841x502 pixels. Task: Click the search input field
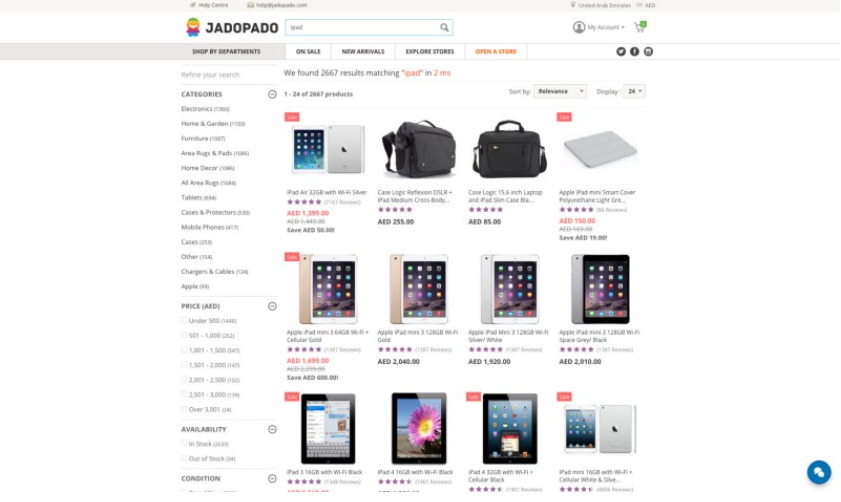pyautogui.click(x=363, y=27)
